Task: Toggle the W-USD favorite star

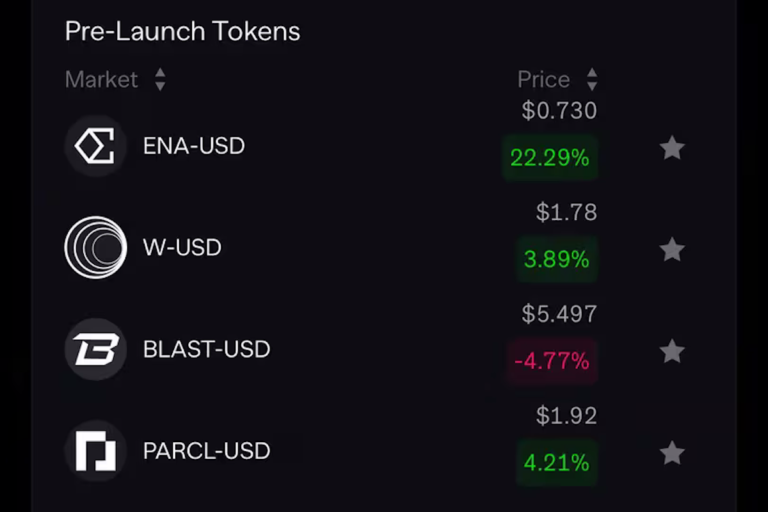Action: [x=672, y=249]
